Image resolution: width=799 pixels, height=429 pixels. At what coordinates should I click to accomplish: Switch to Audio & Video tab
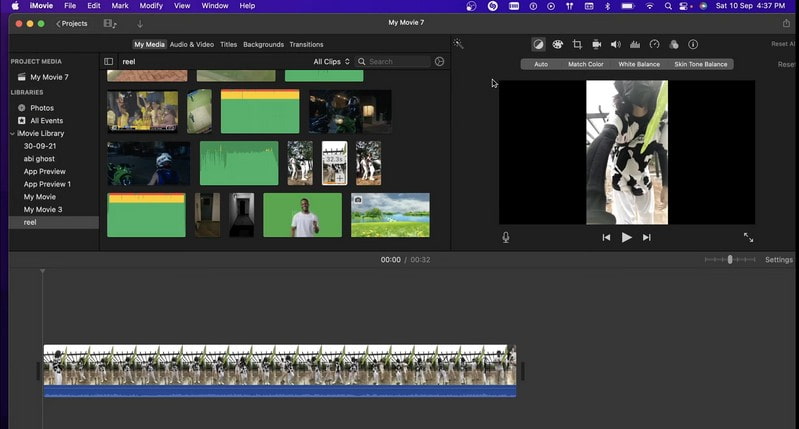pos(192,44)
